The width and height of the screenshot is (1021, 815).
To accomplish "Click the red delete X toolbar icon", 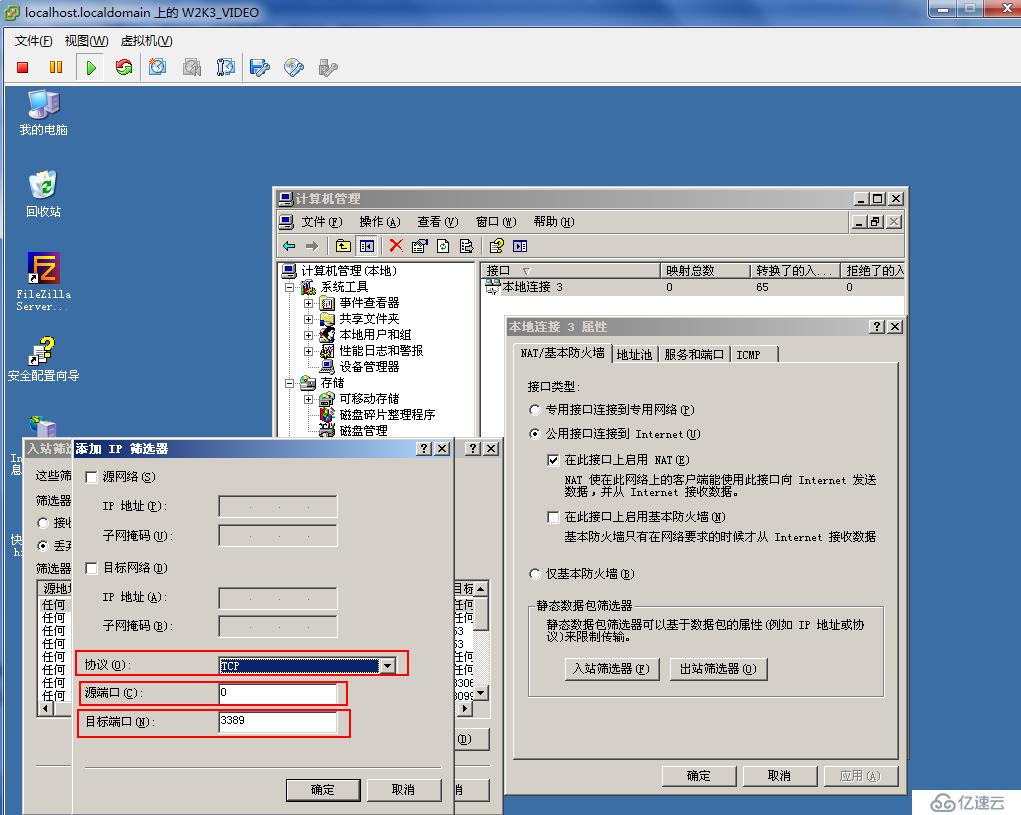I will 396,245.
